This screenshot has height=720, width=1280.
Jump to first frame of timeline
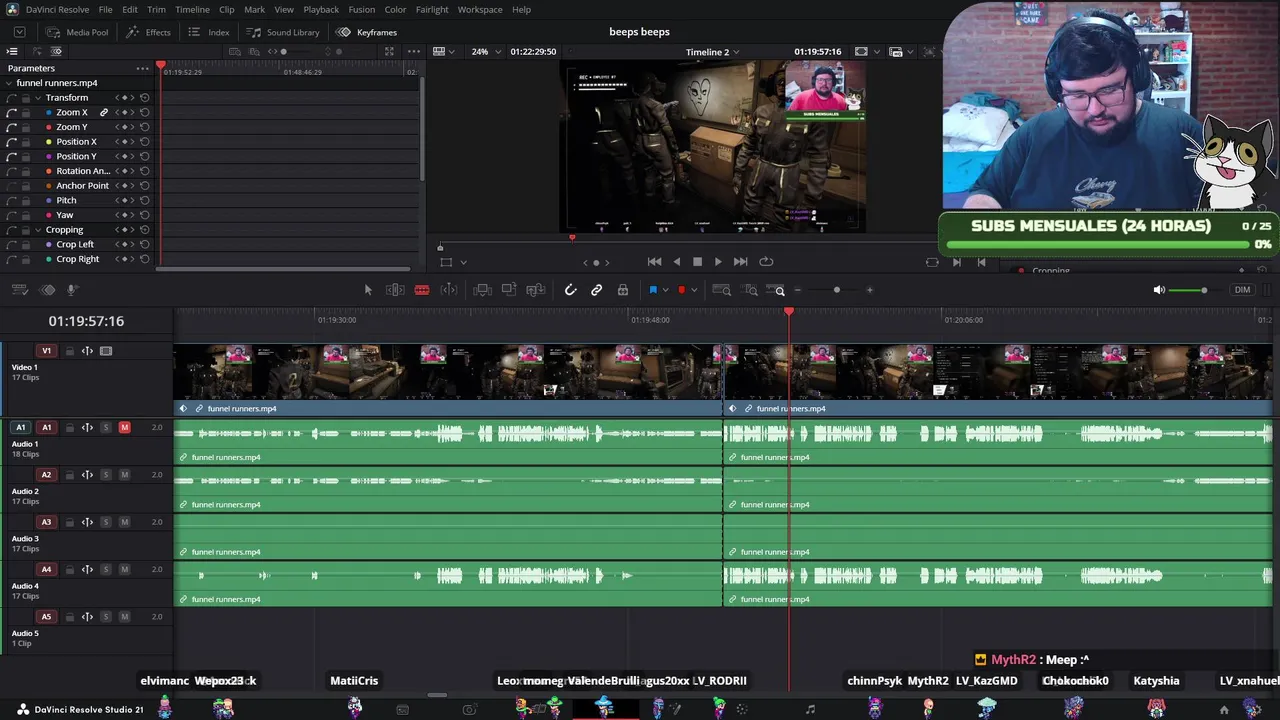(654, 262)
